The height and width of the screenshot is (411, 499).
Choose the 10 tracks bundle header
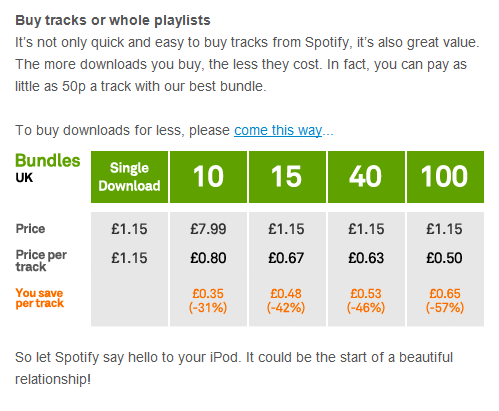click(x=208, y=177)
